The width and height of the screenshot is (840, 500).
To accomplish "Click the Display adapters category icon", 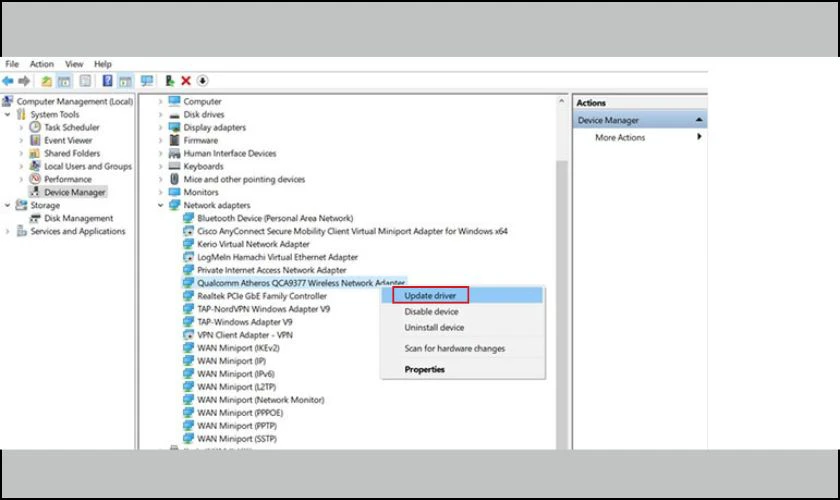I will (x=174, y=127).
